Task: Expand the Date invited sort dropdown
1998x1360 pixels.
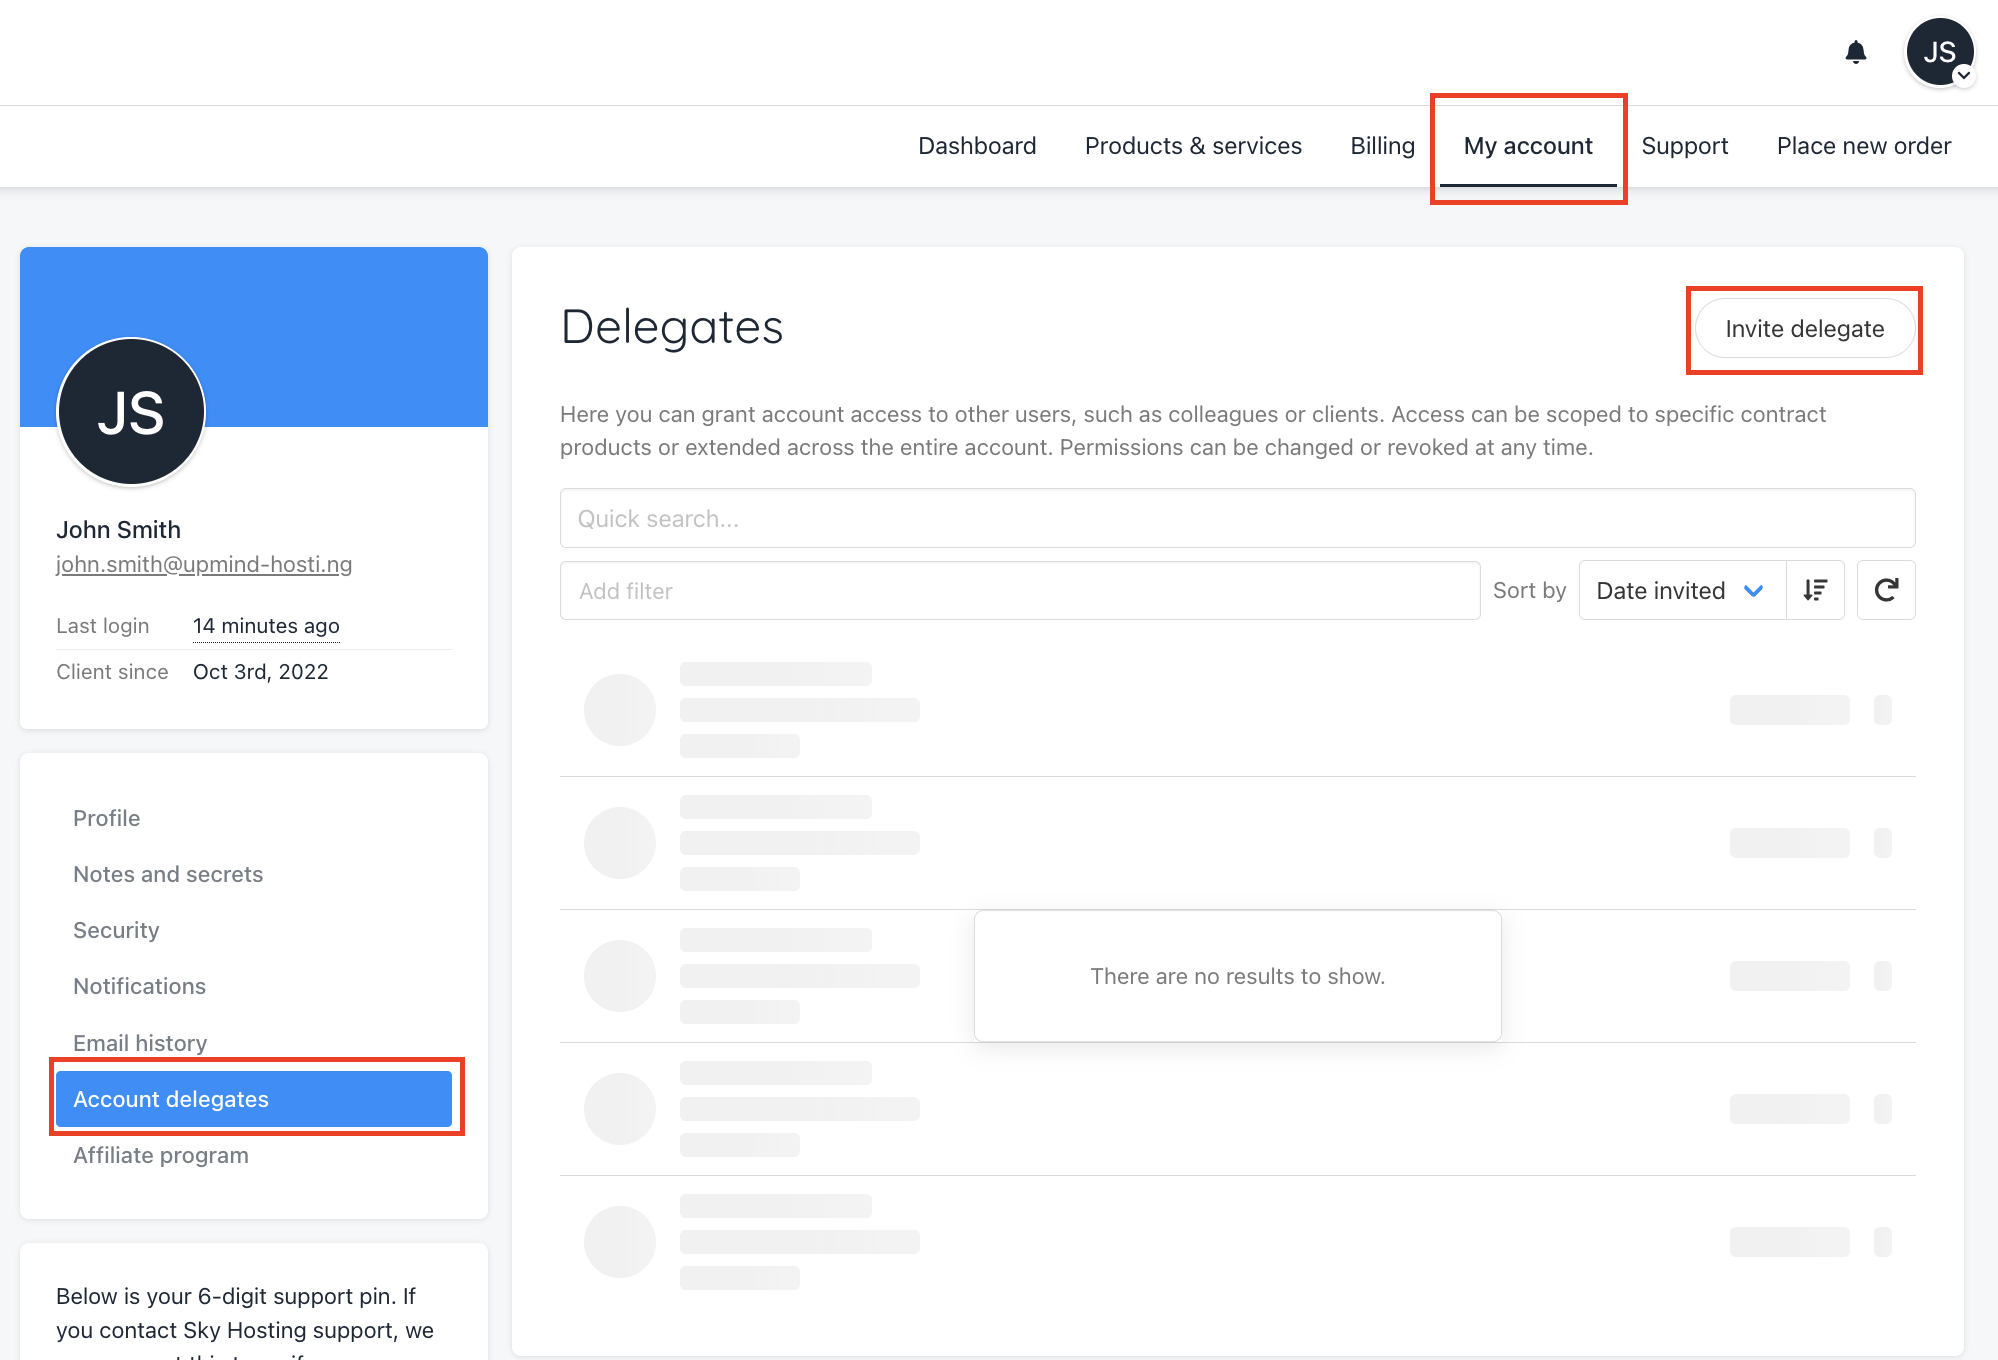Action: click(1681, 591)
